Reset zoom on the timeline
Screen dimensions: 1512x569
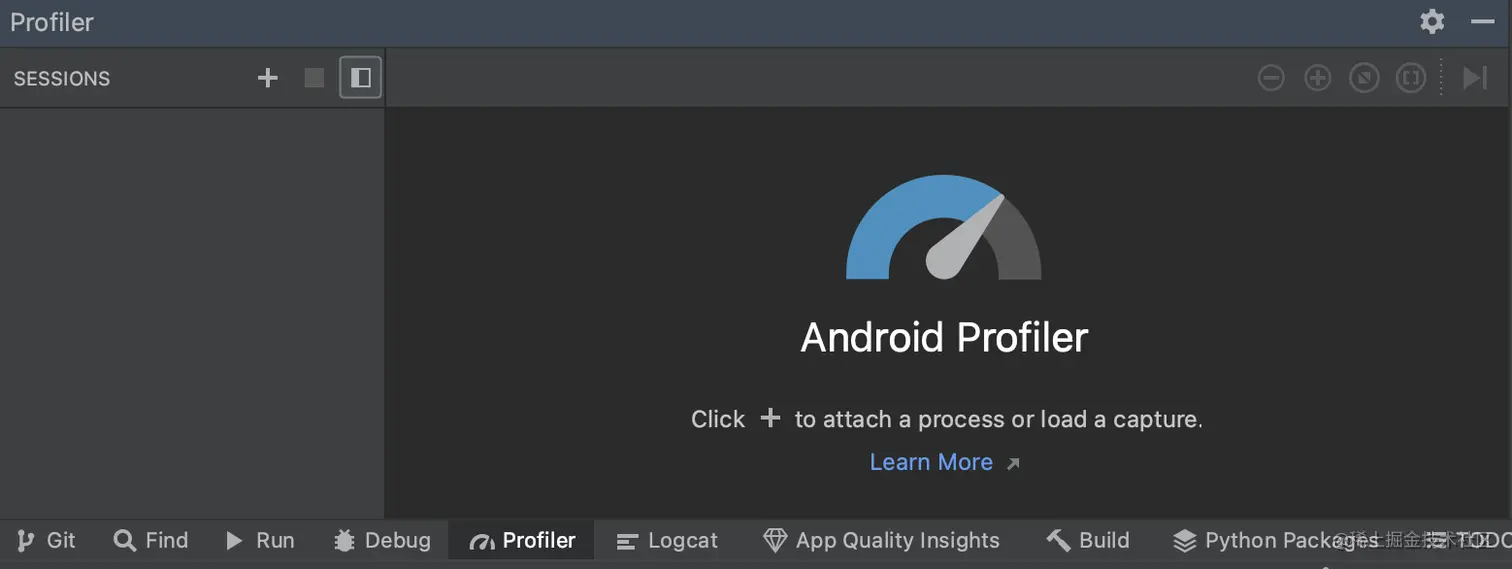click(x=1364, y=78)
